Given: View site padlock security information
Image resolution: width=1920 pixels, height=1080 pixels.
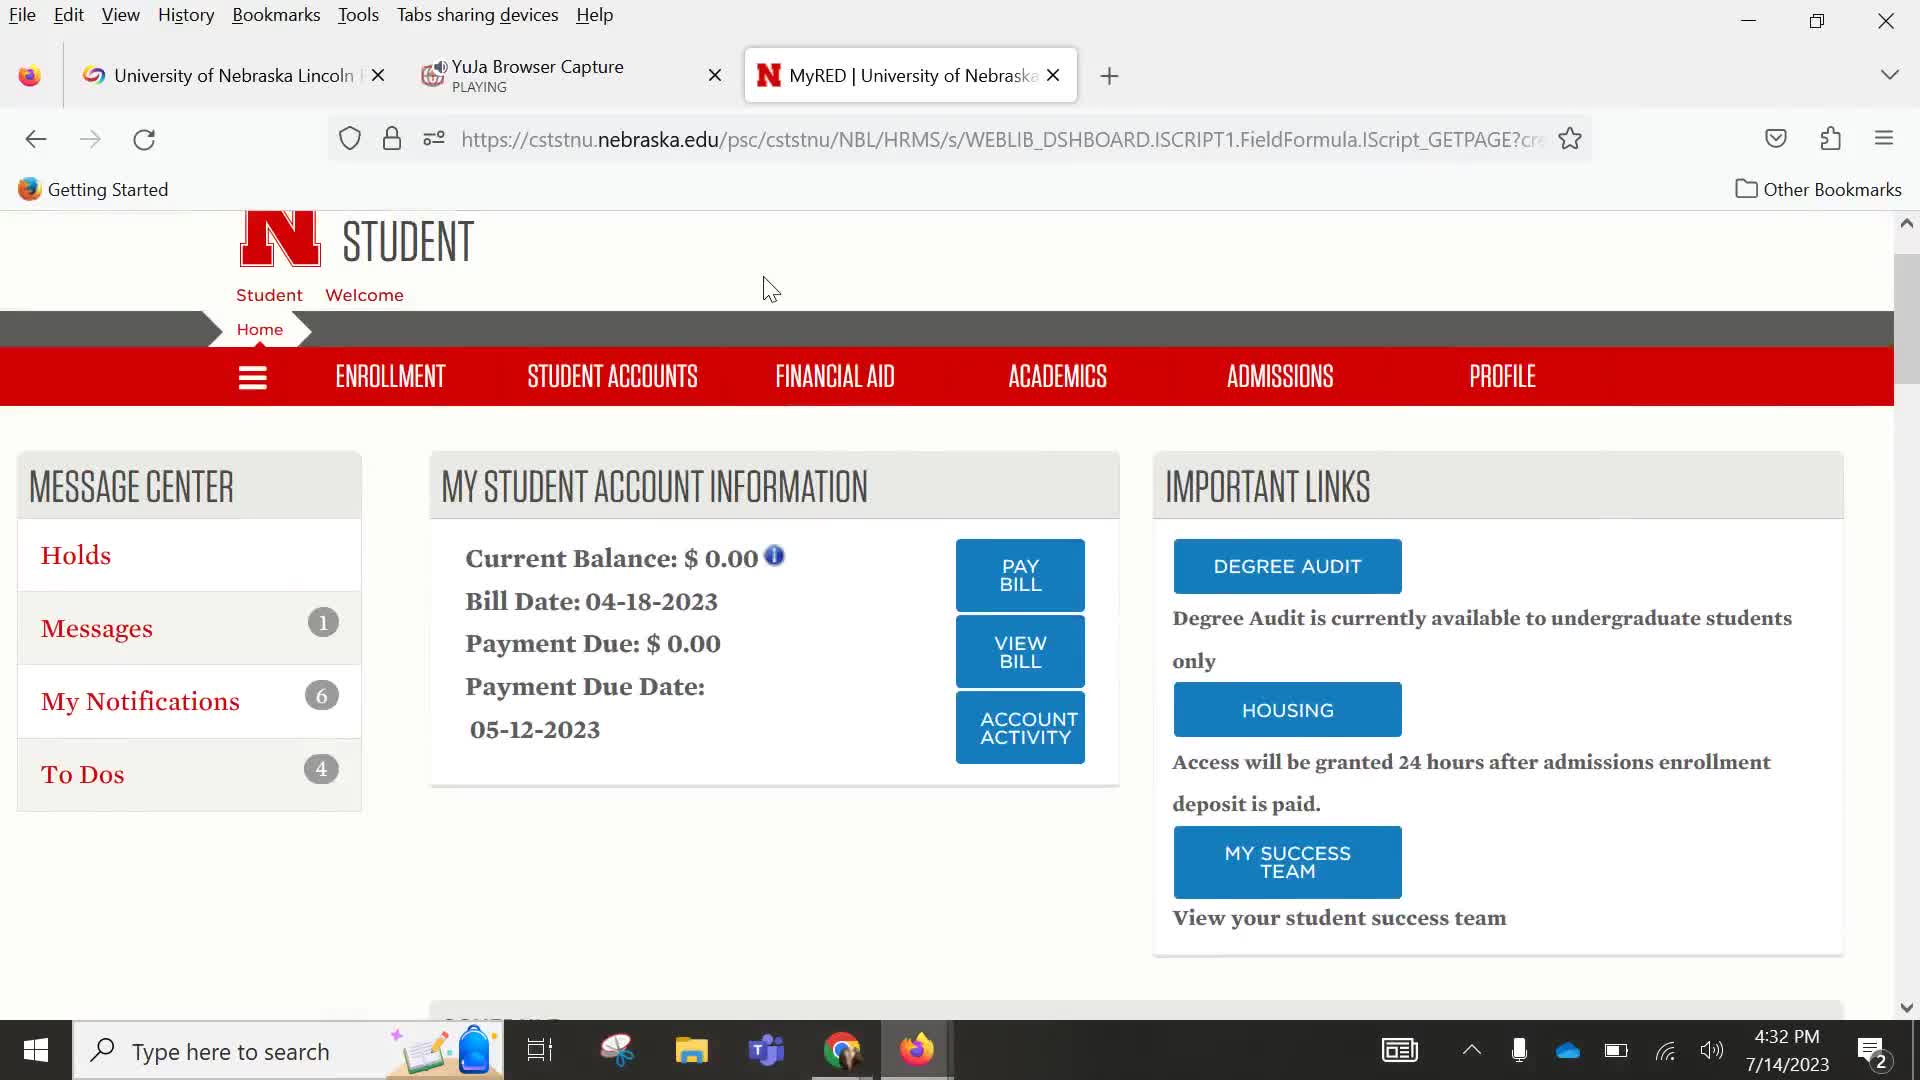Looking at the screenshot, I should [x=392, y=139].
